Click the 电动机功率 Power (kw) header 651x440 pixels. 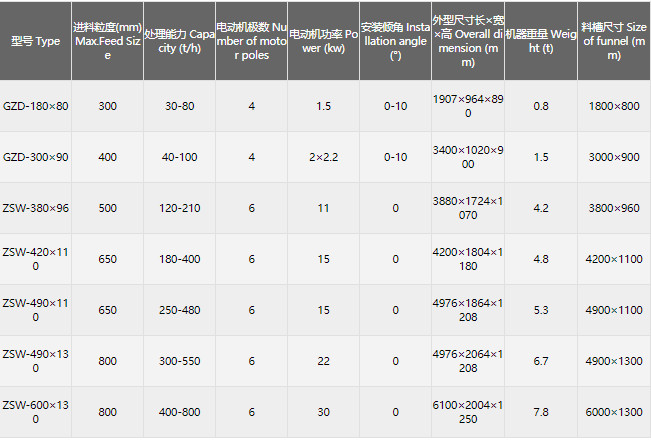(323, 41)
